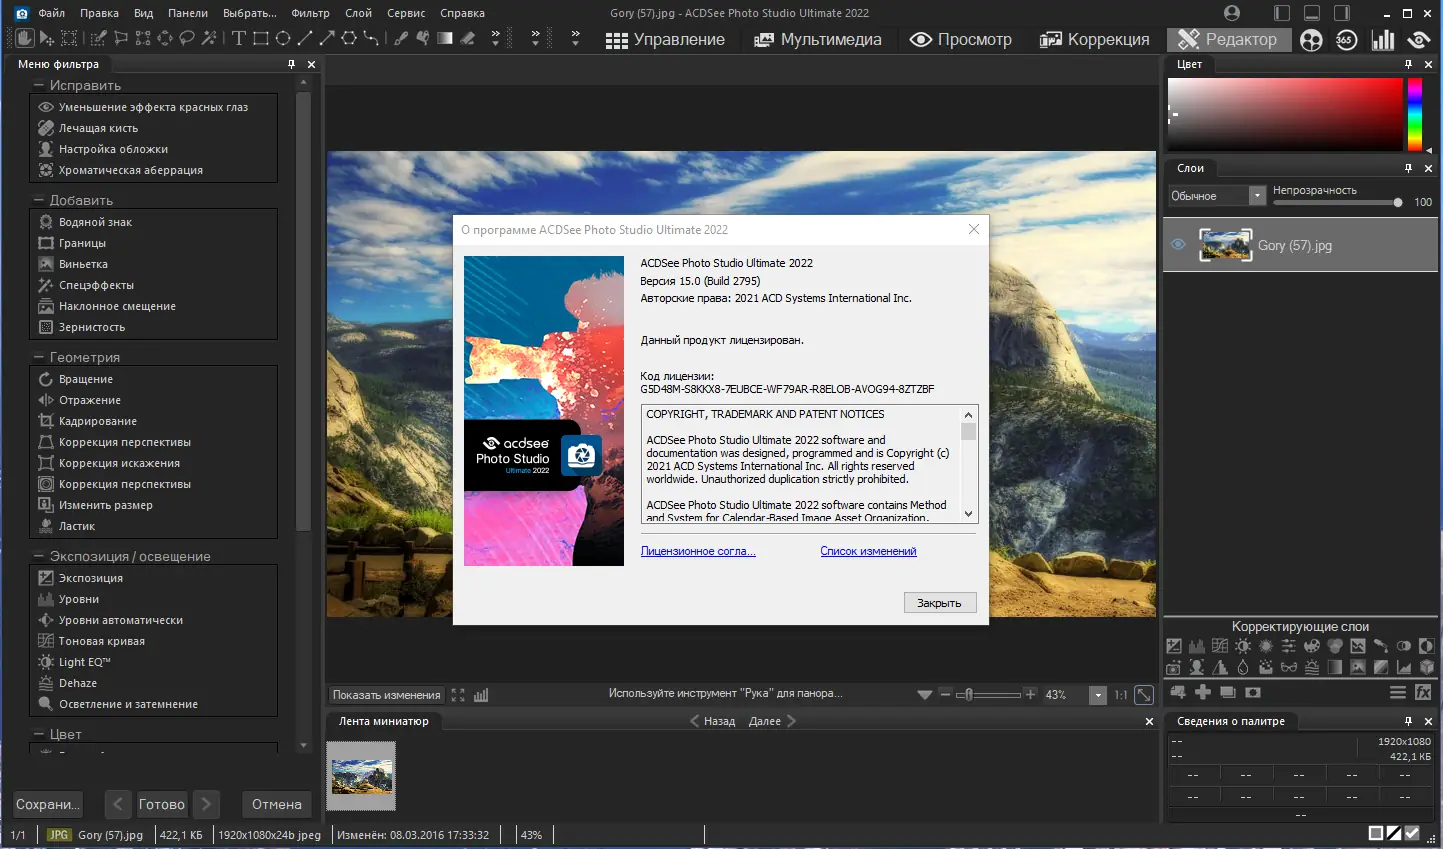
Task: Select the Fill bucket tool
Action: pyautogui.click(x=423, y=39)
